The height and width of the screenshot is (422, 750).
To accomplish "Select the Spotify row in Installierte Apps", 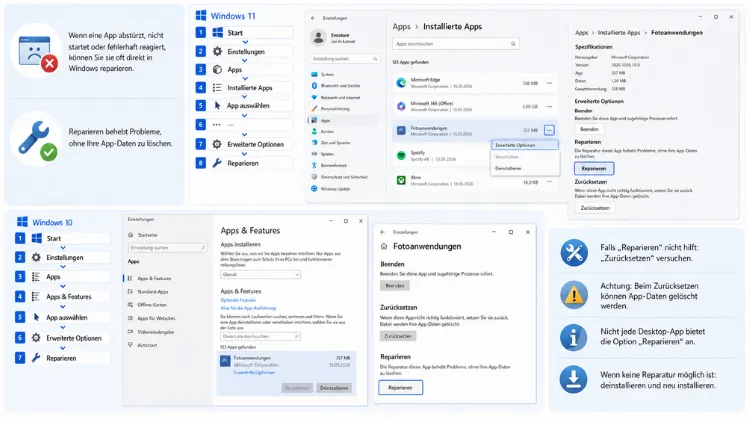I will coord(474,155).
